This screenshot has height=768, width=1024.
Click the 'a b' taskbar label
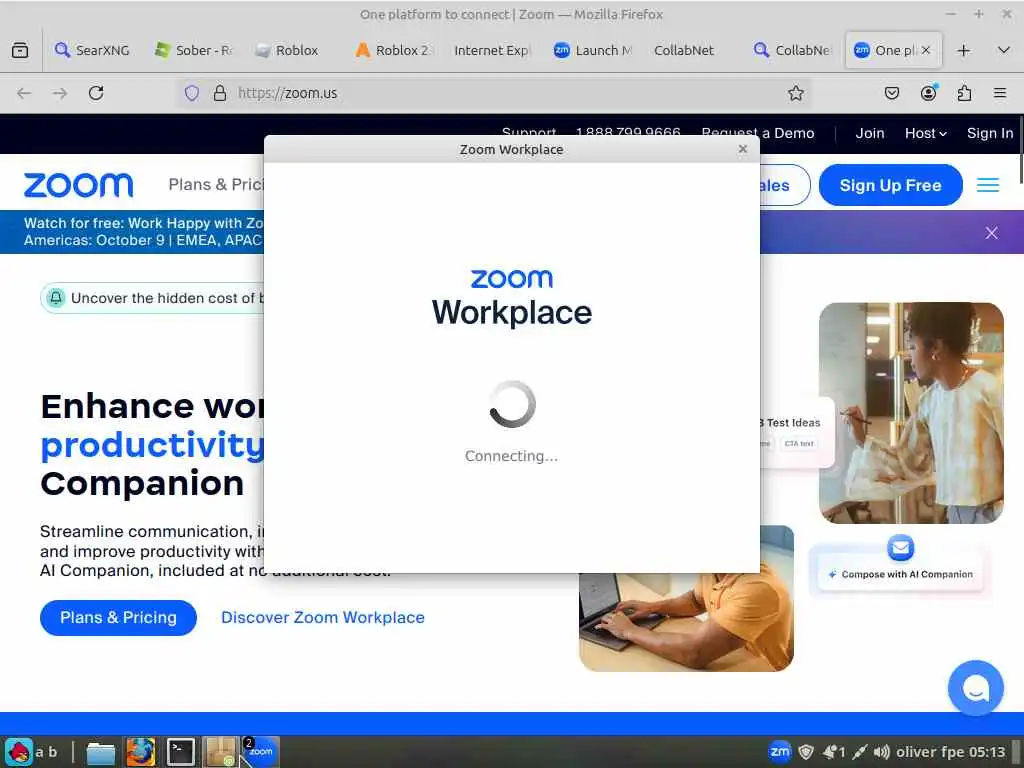tap(46, 752)
